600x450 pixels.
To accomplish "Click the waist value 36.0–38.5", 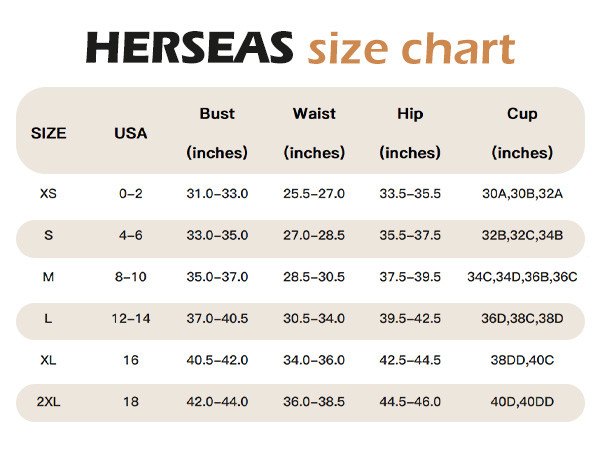I will point(314,401).
